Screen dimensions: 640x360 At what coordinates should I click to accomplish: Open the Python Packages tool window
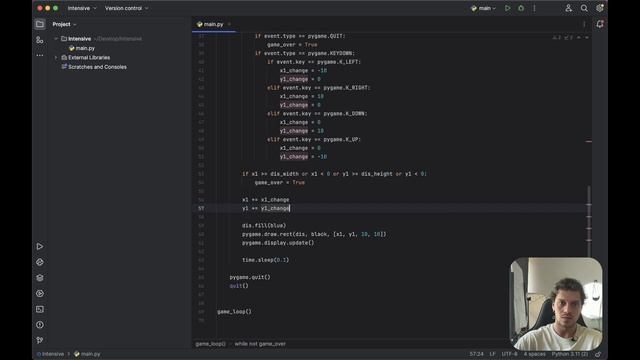tap(40, 278)
